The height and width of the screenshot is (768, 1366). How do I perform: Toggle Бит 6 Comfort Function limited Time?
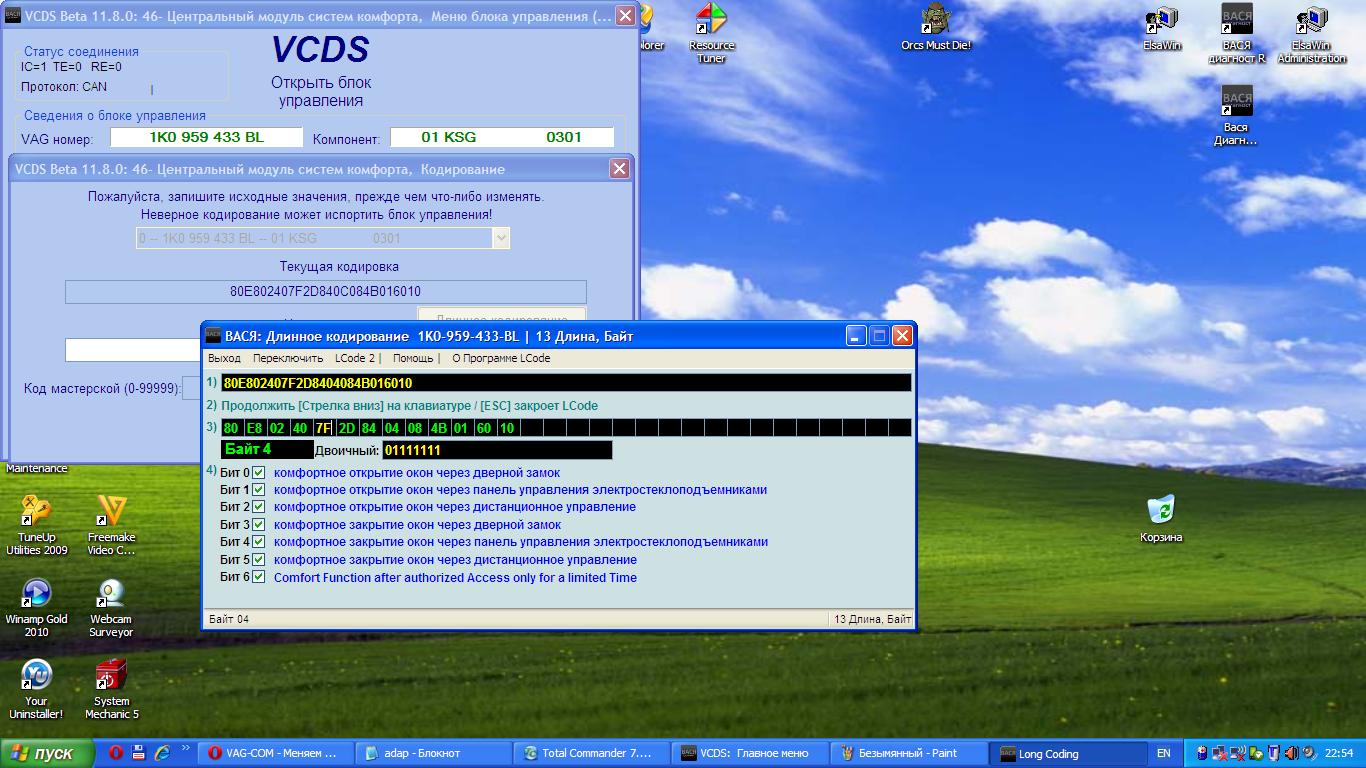[x=259, y=577]
